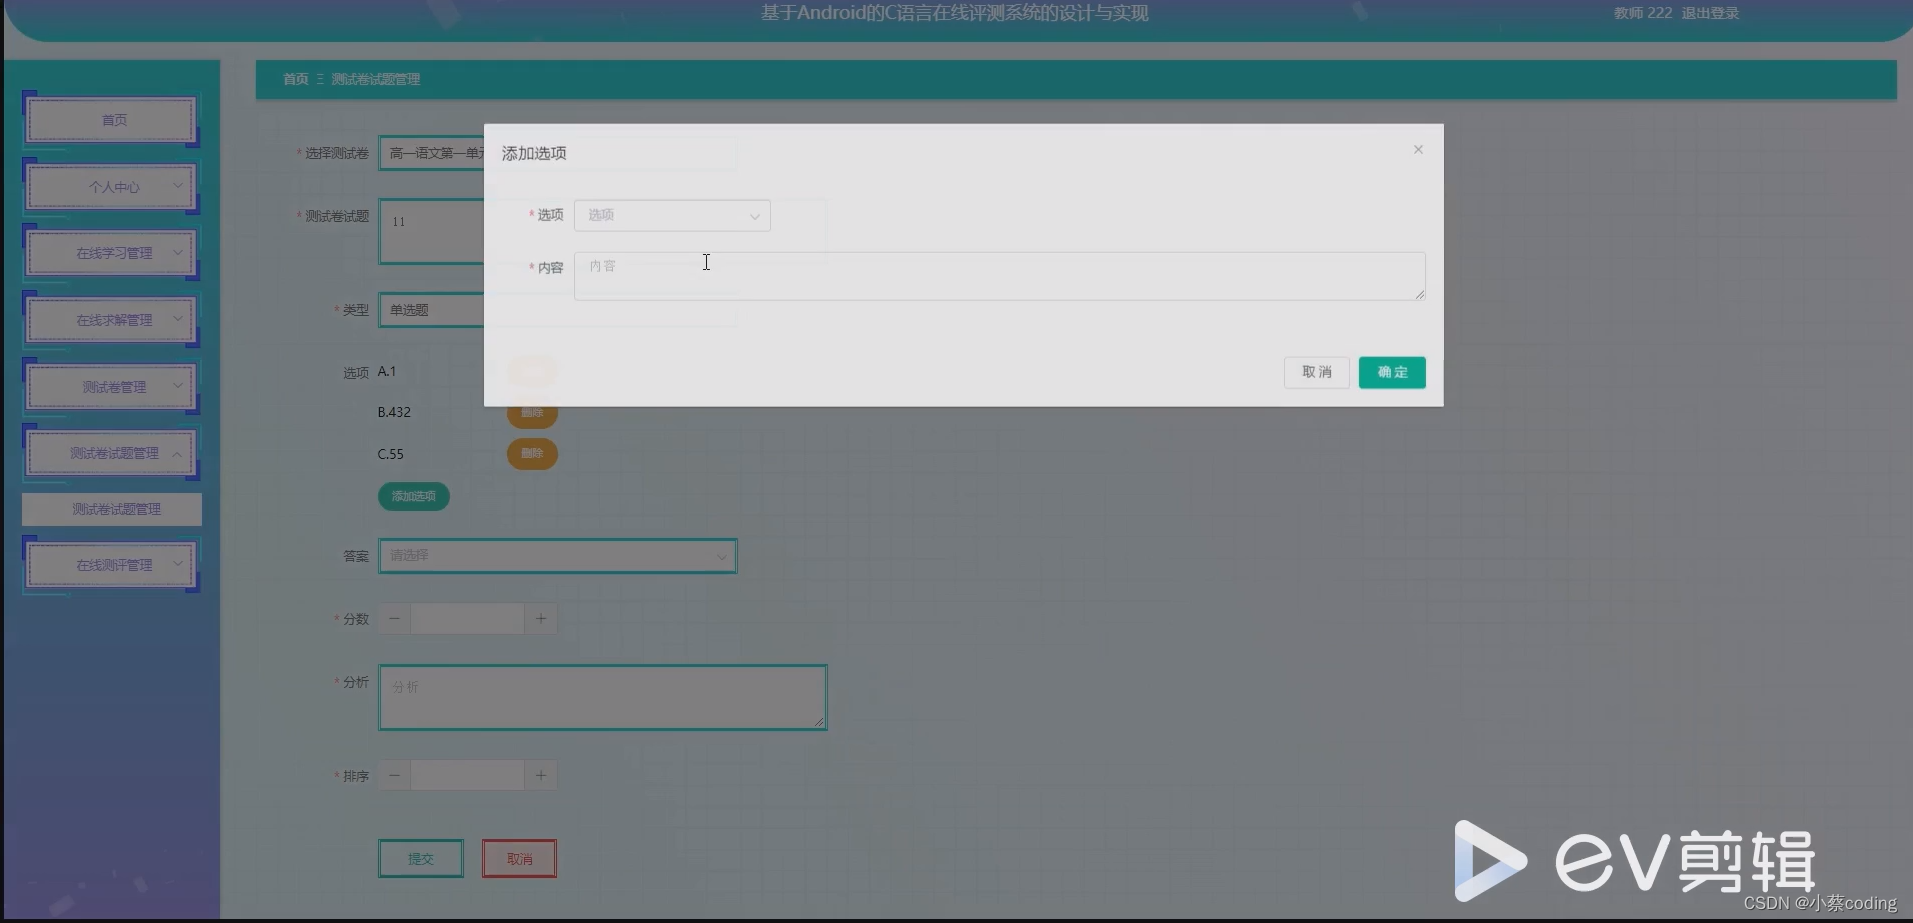The width and height of the screenshot is (1913, 923).
Task: Click 首页 in the breadcrumb
Action: [x=295, y=79]
